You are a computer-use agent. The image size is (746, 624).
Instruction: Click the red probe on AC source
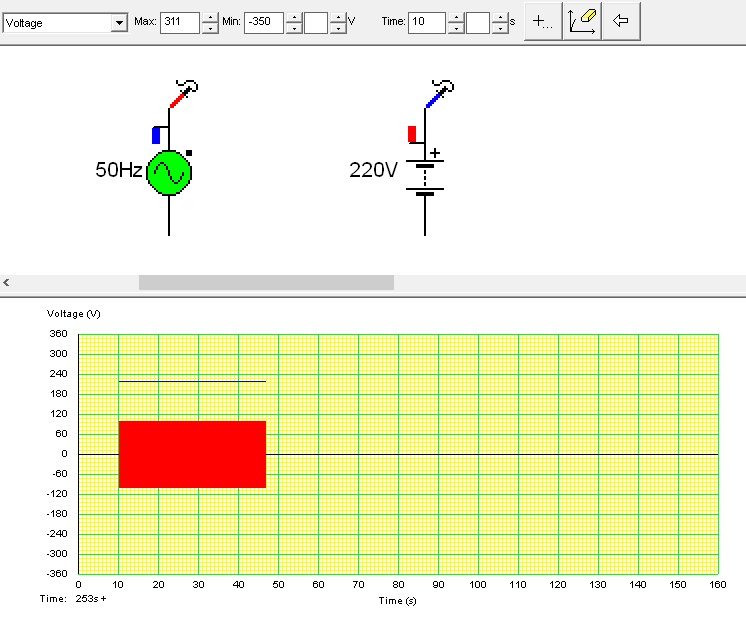[x=184, y=94]
